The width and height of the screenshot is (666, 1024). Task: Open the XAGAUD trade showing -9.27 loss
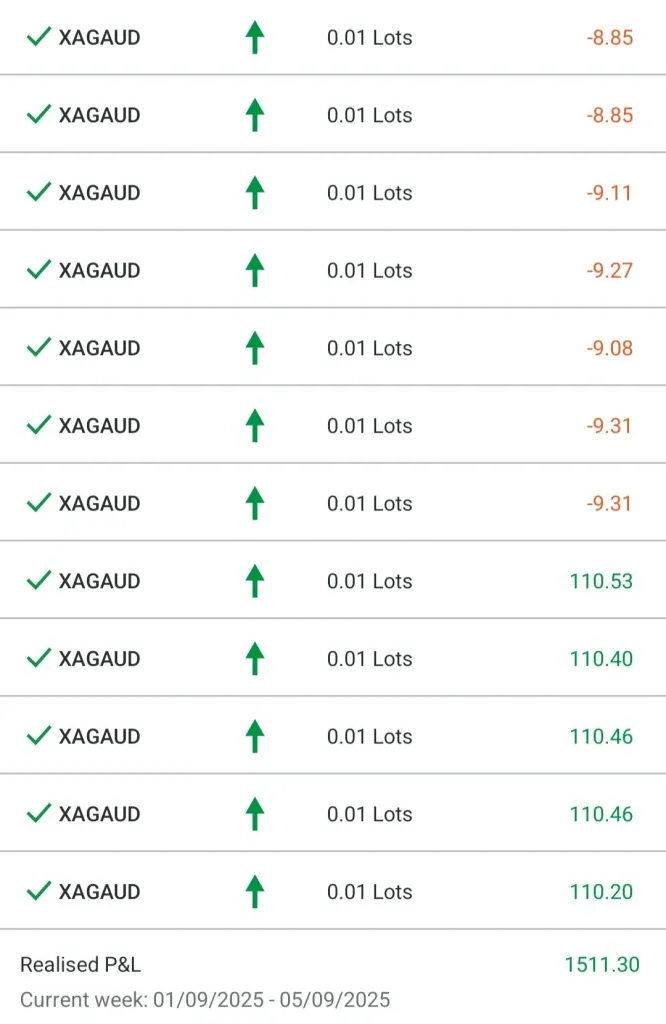99,270
